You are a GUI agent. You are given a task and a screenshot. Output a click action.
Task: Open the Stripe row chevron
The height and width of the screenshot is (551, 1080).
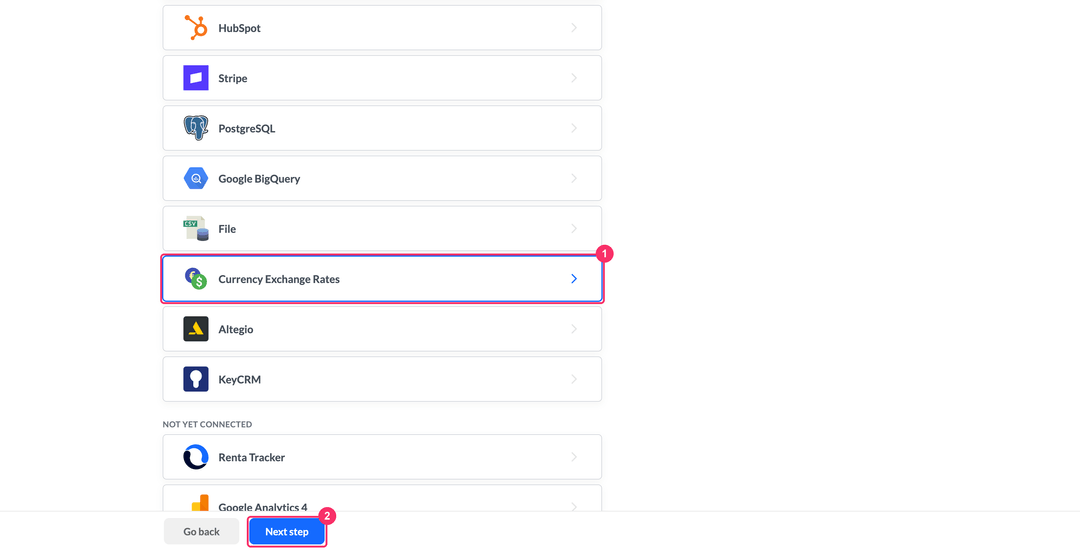[x=574, y=78]
